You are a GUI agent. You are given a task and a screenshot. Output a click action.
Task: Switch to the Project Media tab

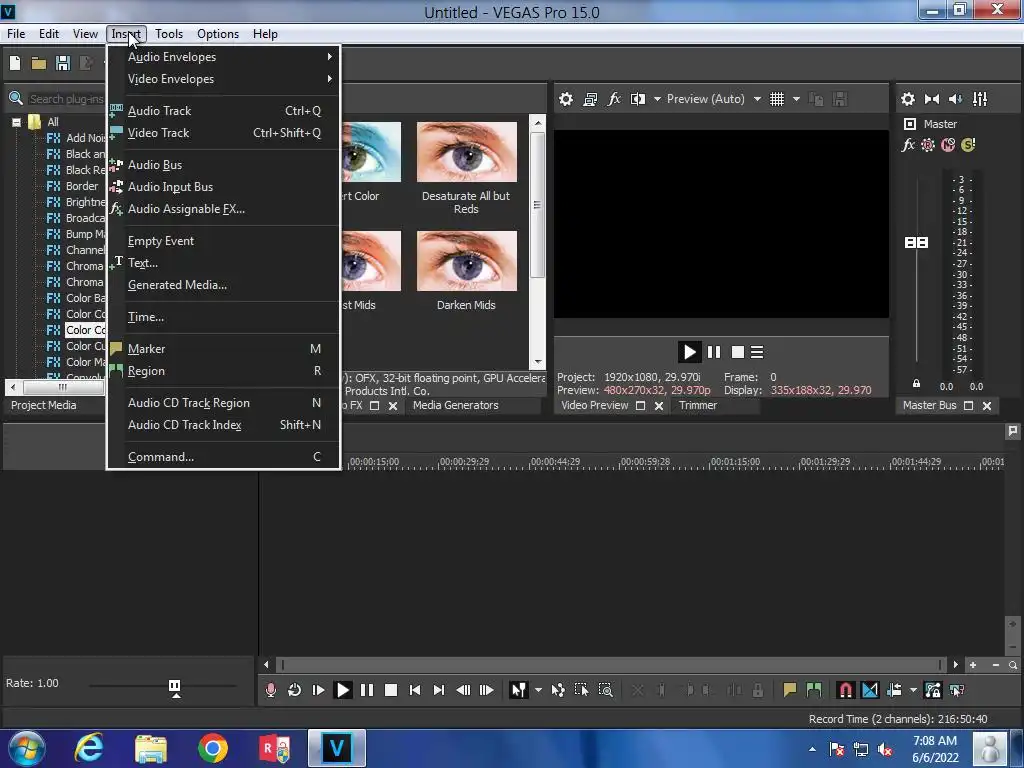pos(44,406)
